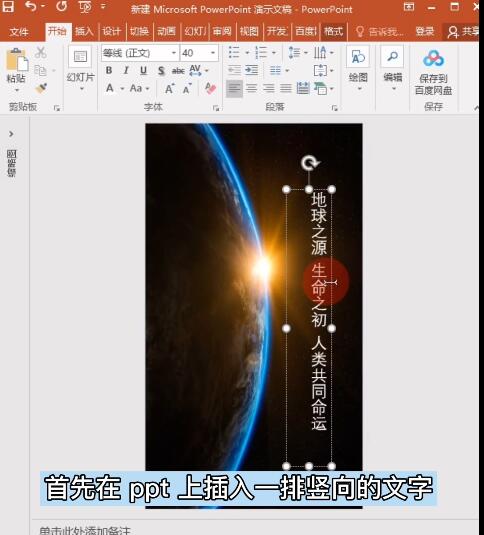This screenshot has width=484, height=535.
Task: Cut selection with the scissors icon
Action: 41,53
